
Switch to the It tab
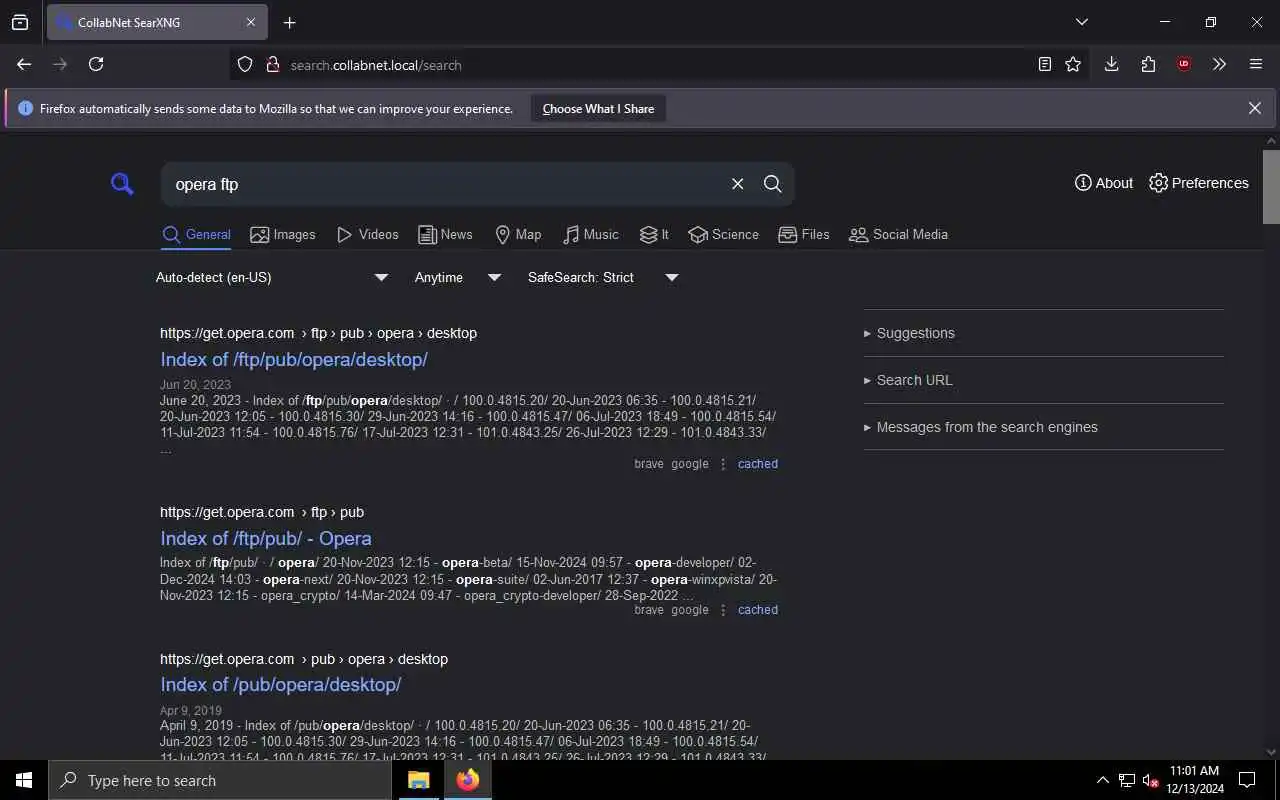[x=654, y=234]
